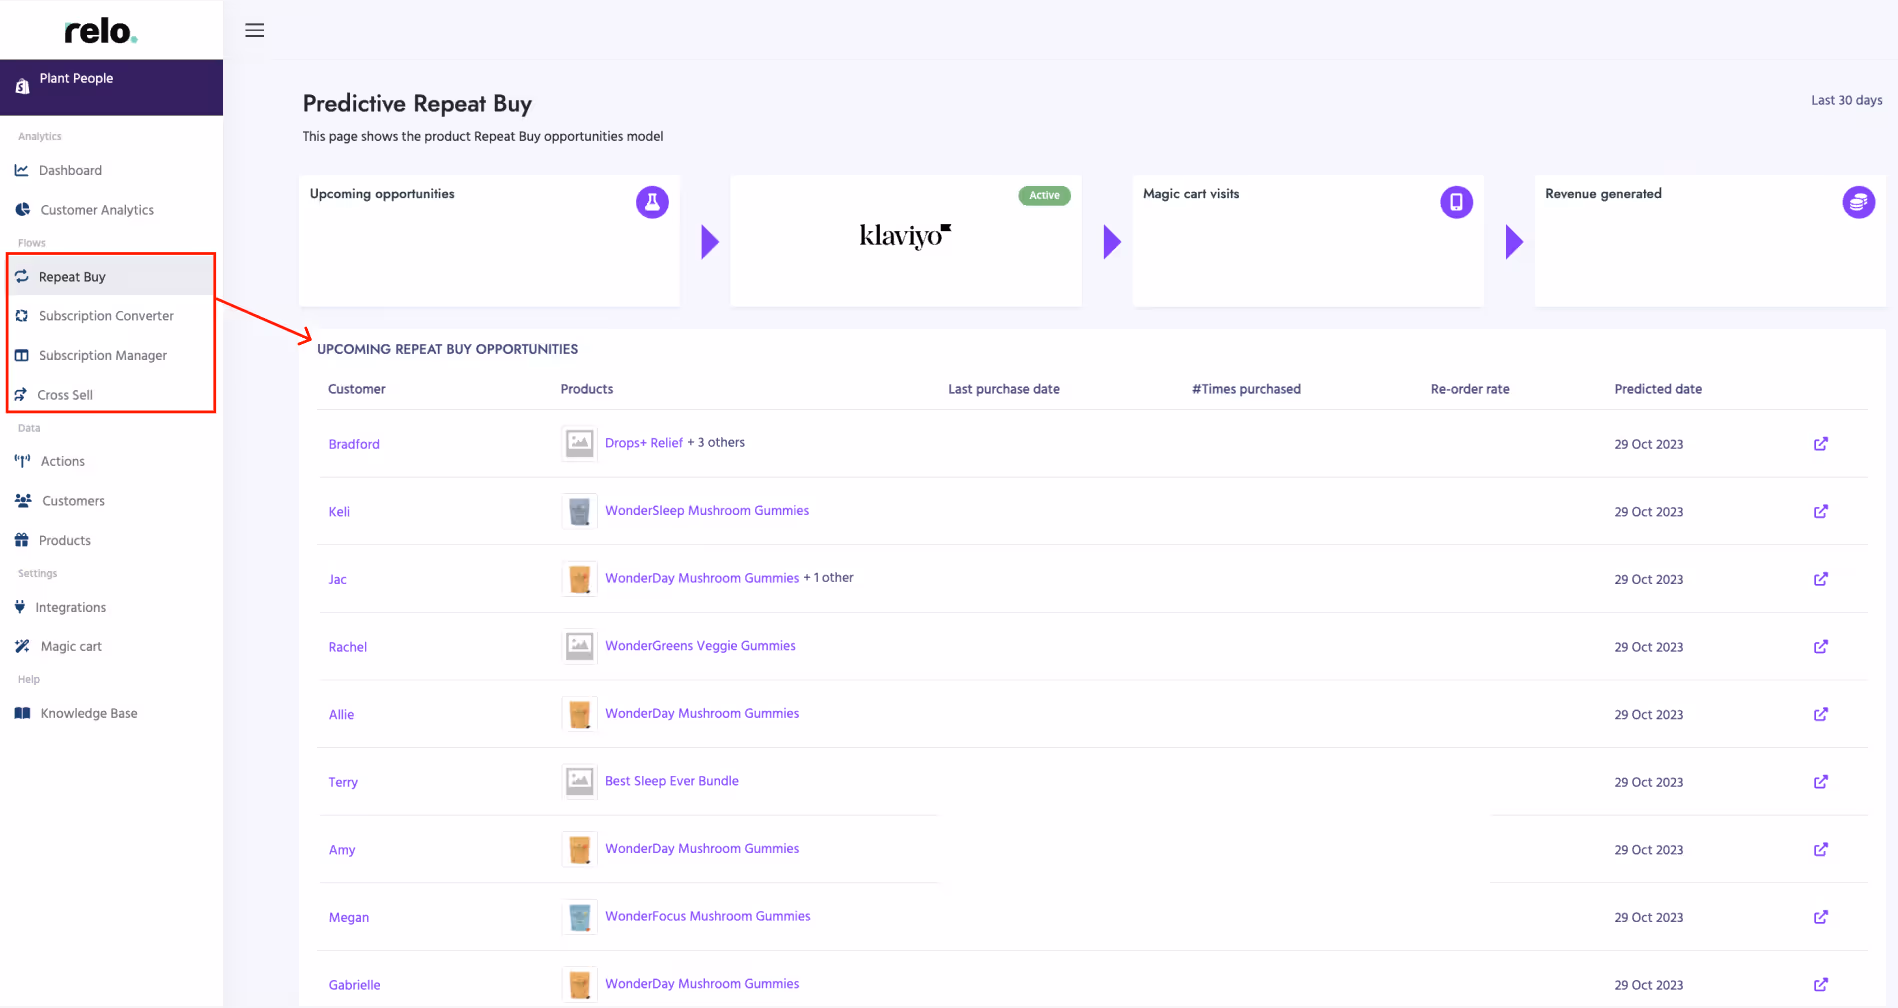Click the Last 30 days range

click(1847, 100)
